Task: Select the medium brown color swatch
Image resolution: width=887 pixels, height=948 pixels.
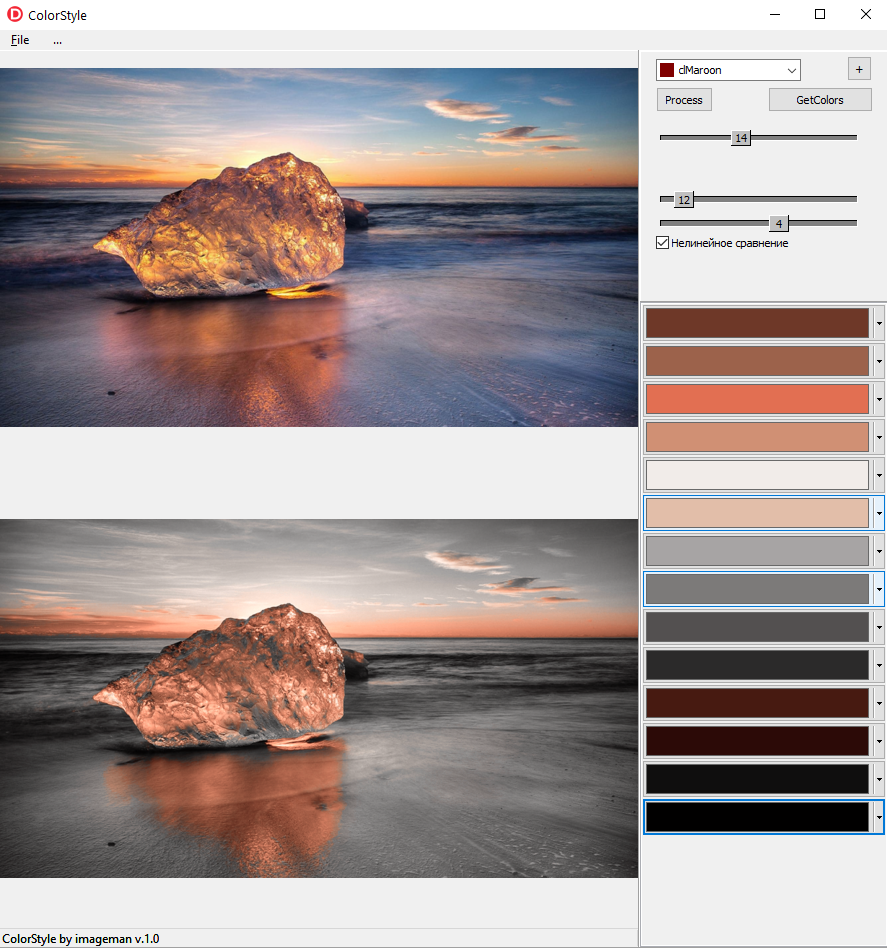Action: 757,362
